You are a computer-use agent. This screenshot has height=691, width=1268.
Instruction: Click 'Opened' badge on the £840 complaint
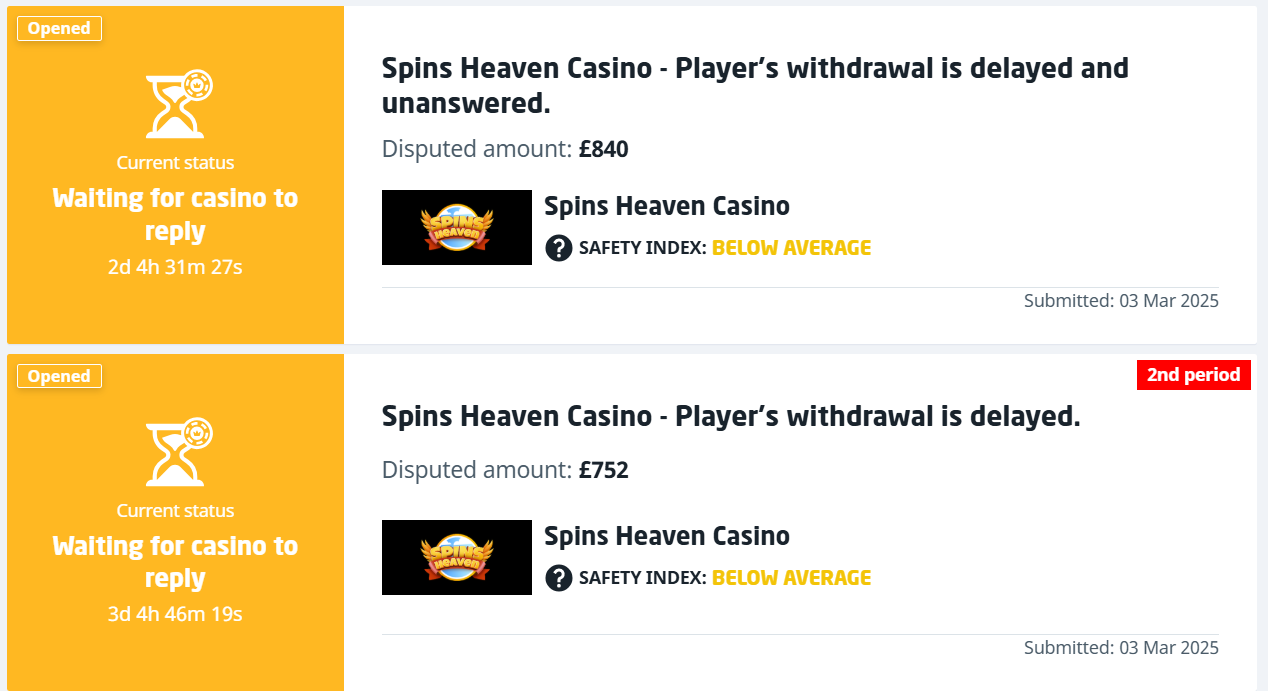(59, 29)
